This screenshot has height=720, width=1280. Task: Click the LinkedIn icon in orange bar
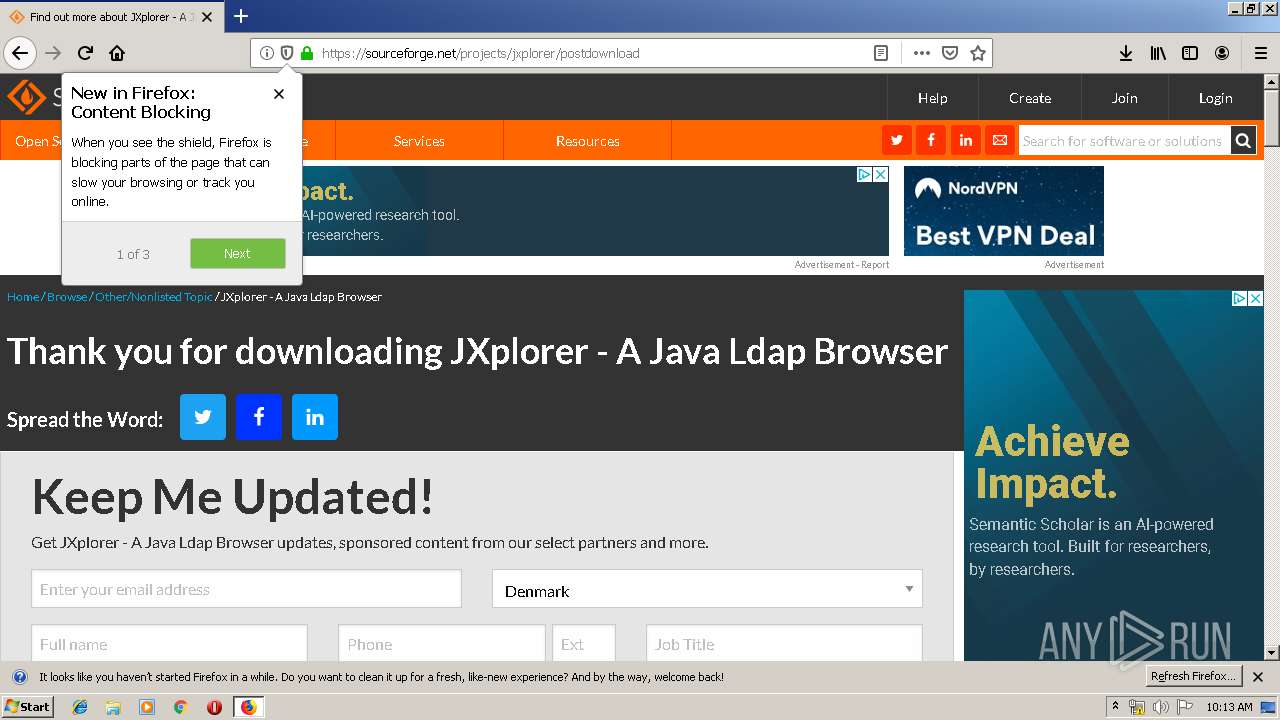(x=965, y=141)
